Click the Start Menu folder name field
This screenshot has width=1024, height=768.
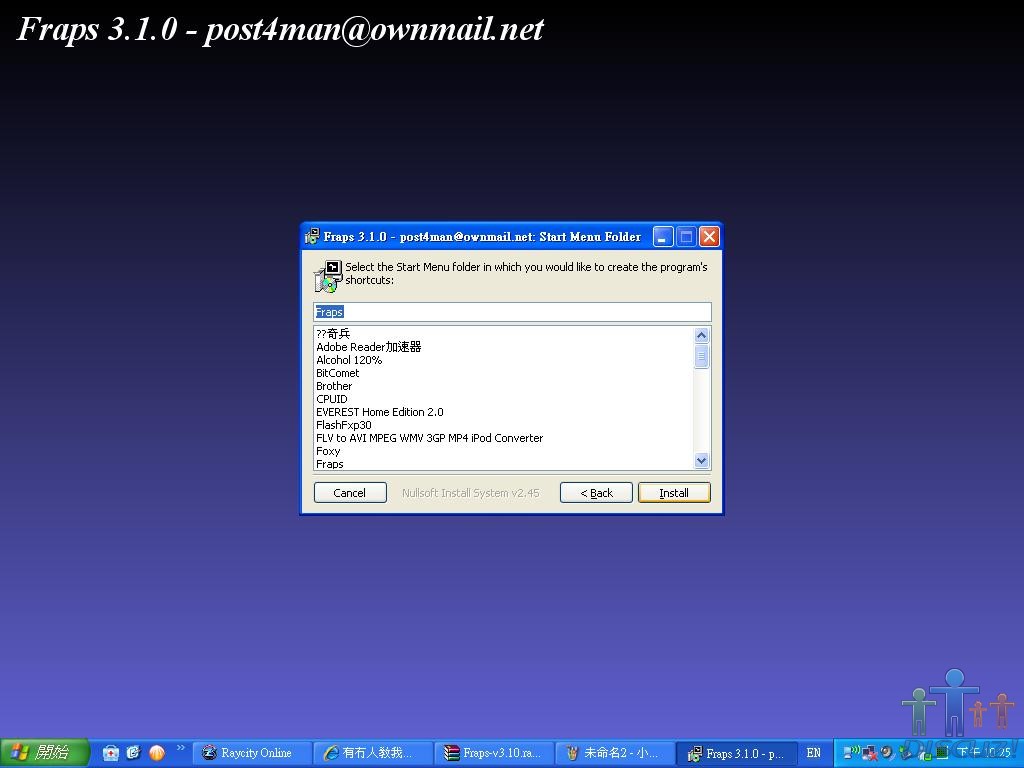click(512, 312)
